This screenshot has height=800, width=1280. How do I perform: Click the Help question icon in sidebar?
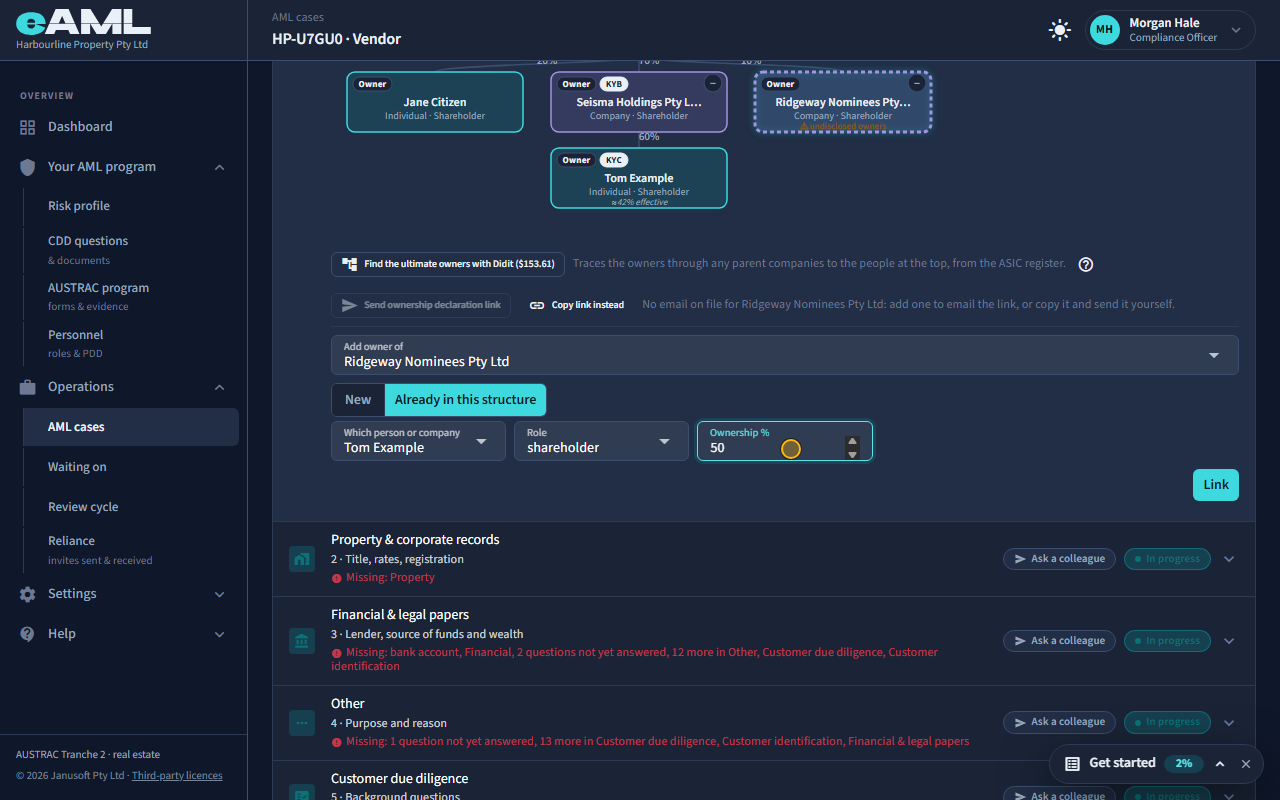(27, 634)
